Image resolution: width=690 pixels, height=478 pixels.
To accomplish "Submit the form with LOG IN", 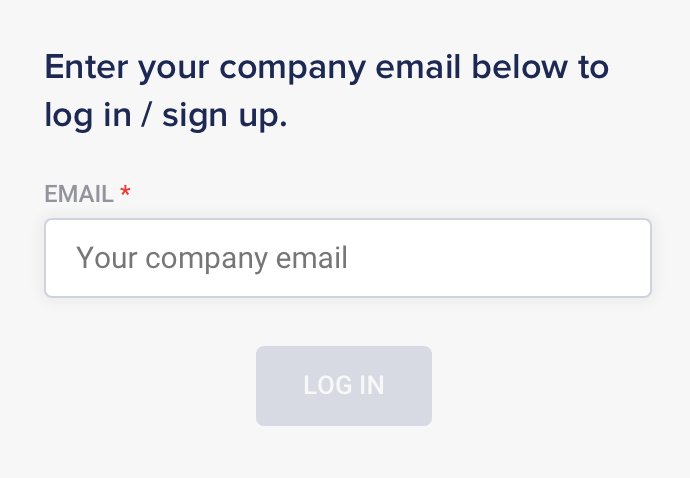I will (x=344, y=386).
